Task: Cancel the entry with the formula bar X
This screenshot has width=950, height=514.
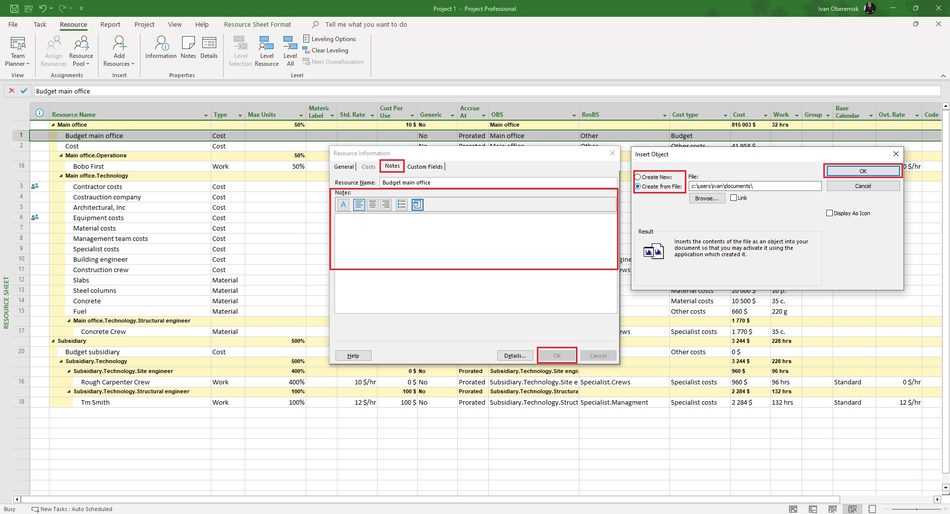Action: click(x=12, y=91)
